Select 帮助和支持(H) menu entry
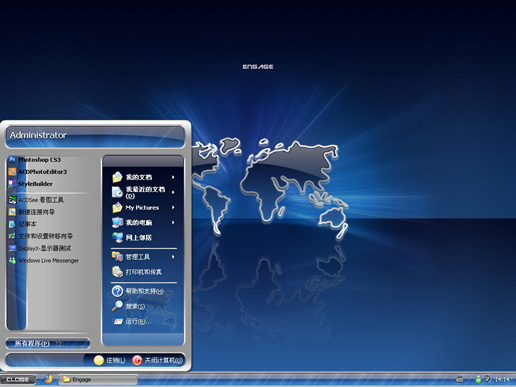516x387 pixels. [144, 291]
